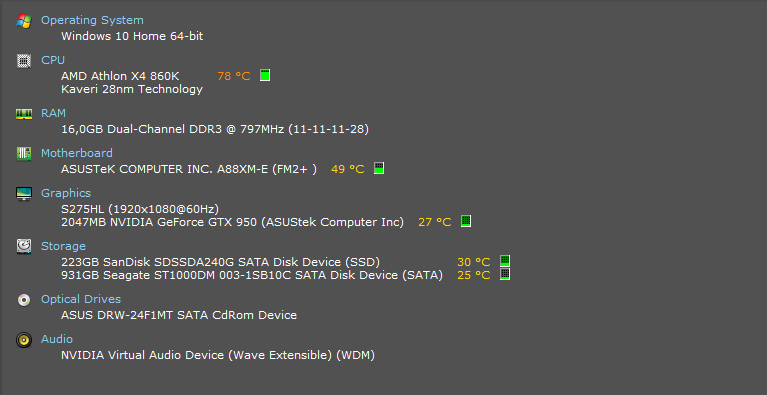Open the CPU section heading
Viewport: 767px width, 395px height.
pyautogui.click(x=53, y=60)
